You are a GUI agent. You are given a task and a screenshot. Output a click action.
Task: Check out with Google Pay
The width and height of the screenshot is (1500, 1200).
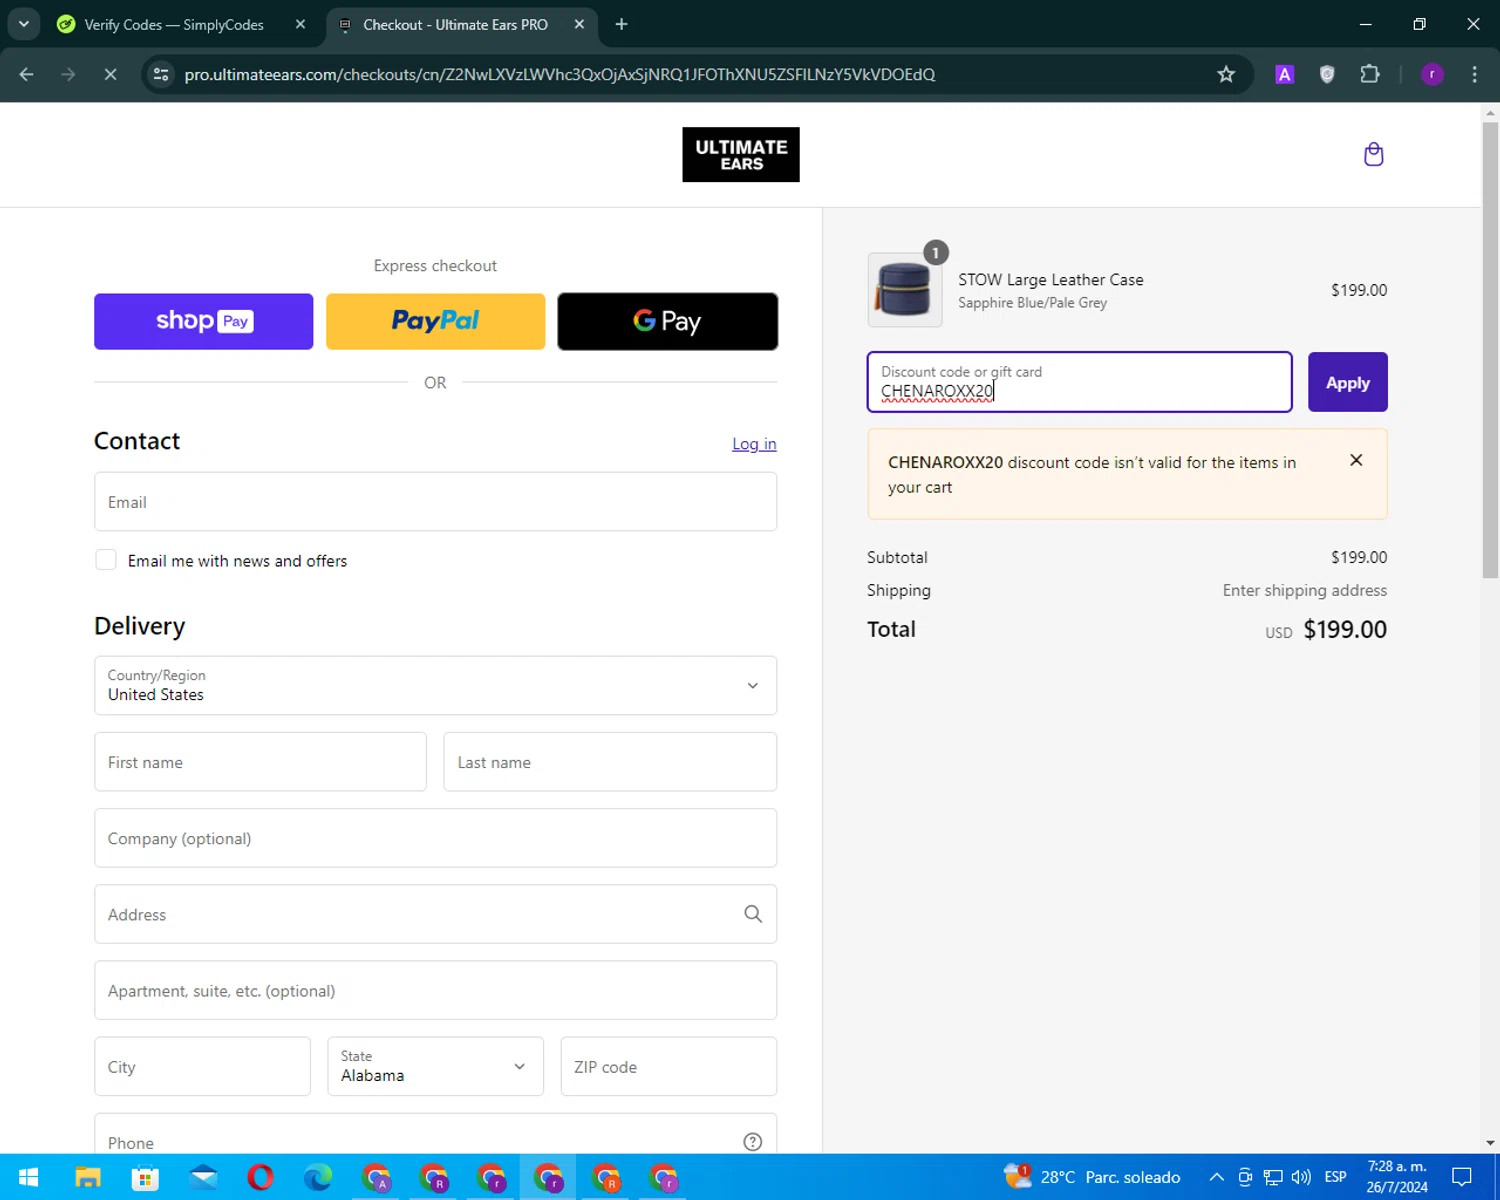[x=667, y=321]
